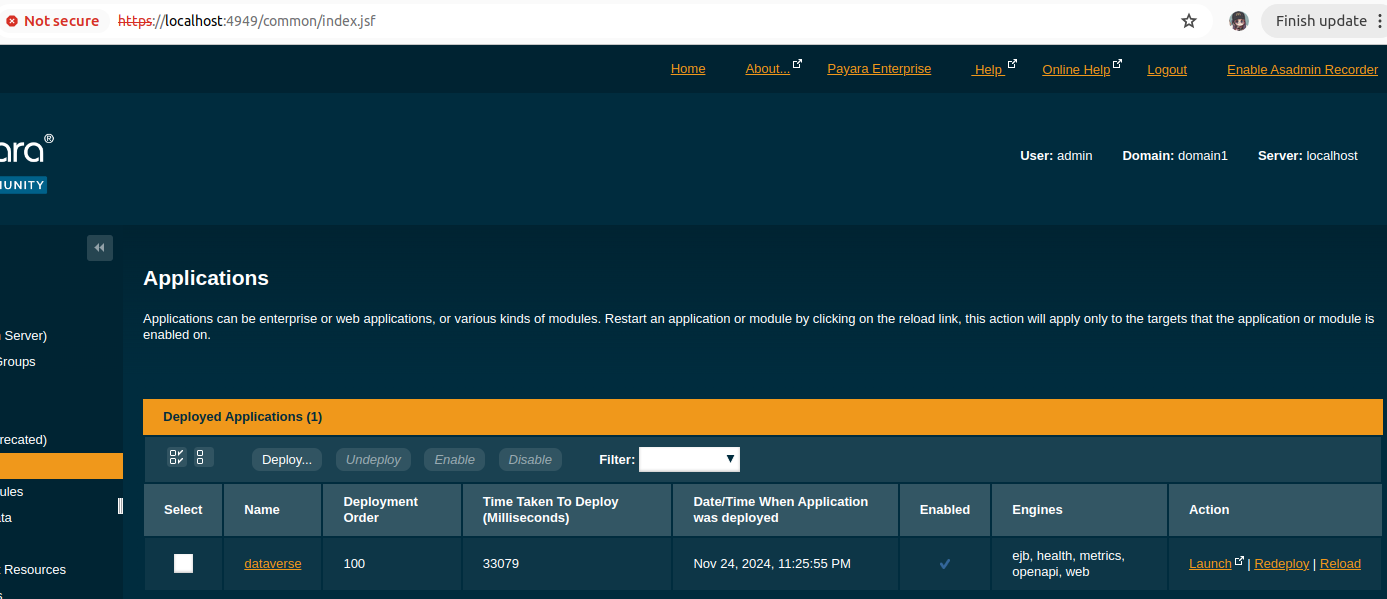The width and height of the screenshot is (1387, 599).
Task: Click Logout in the top menu
Action: [1167, 69]
